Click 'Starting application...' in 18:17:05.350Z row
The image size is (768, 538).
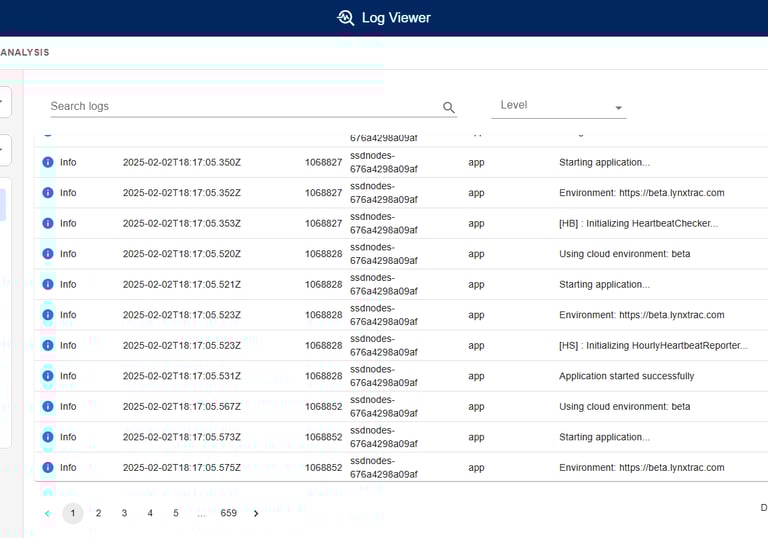pyautogui.click(x=604, y=162)
